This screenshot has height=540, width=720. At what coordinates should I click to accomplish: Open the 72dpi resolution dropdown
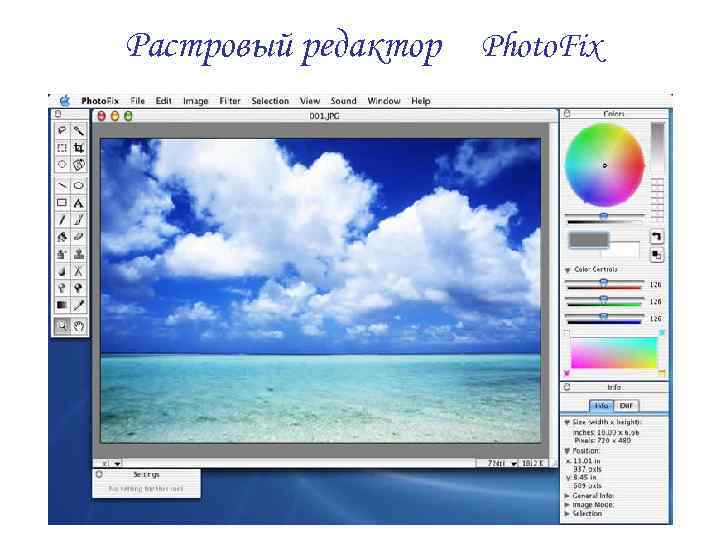[x=514, y=464]
